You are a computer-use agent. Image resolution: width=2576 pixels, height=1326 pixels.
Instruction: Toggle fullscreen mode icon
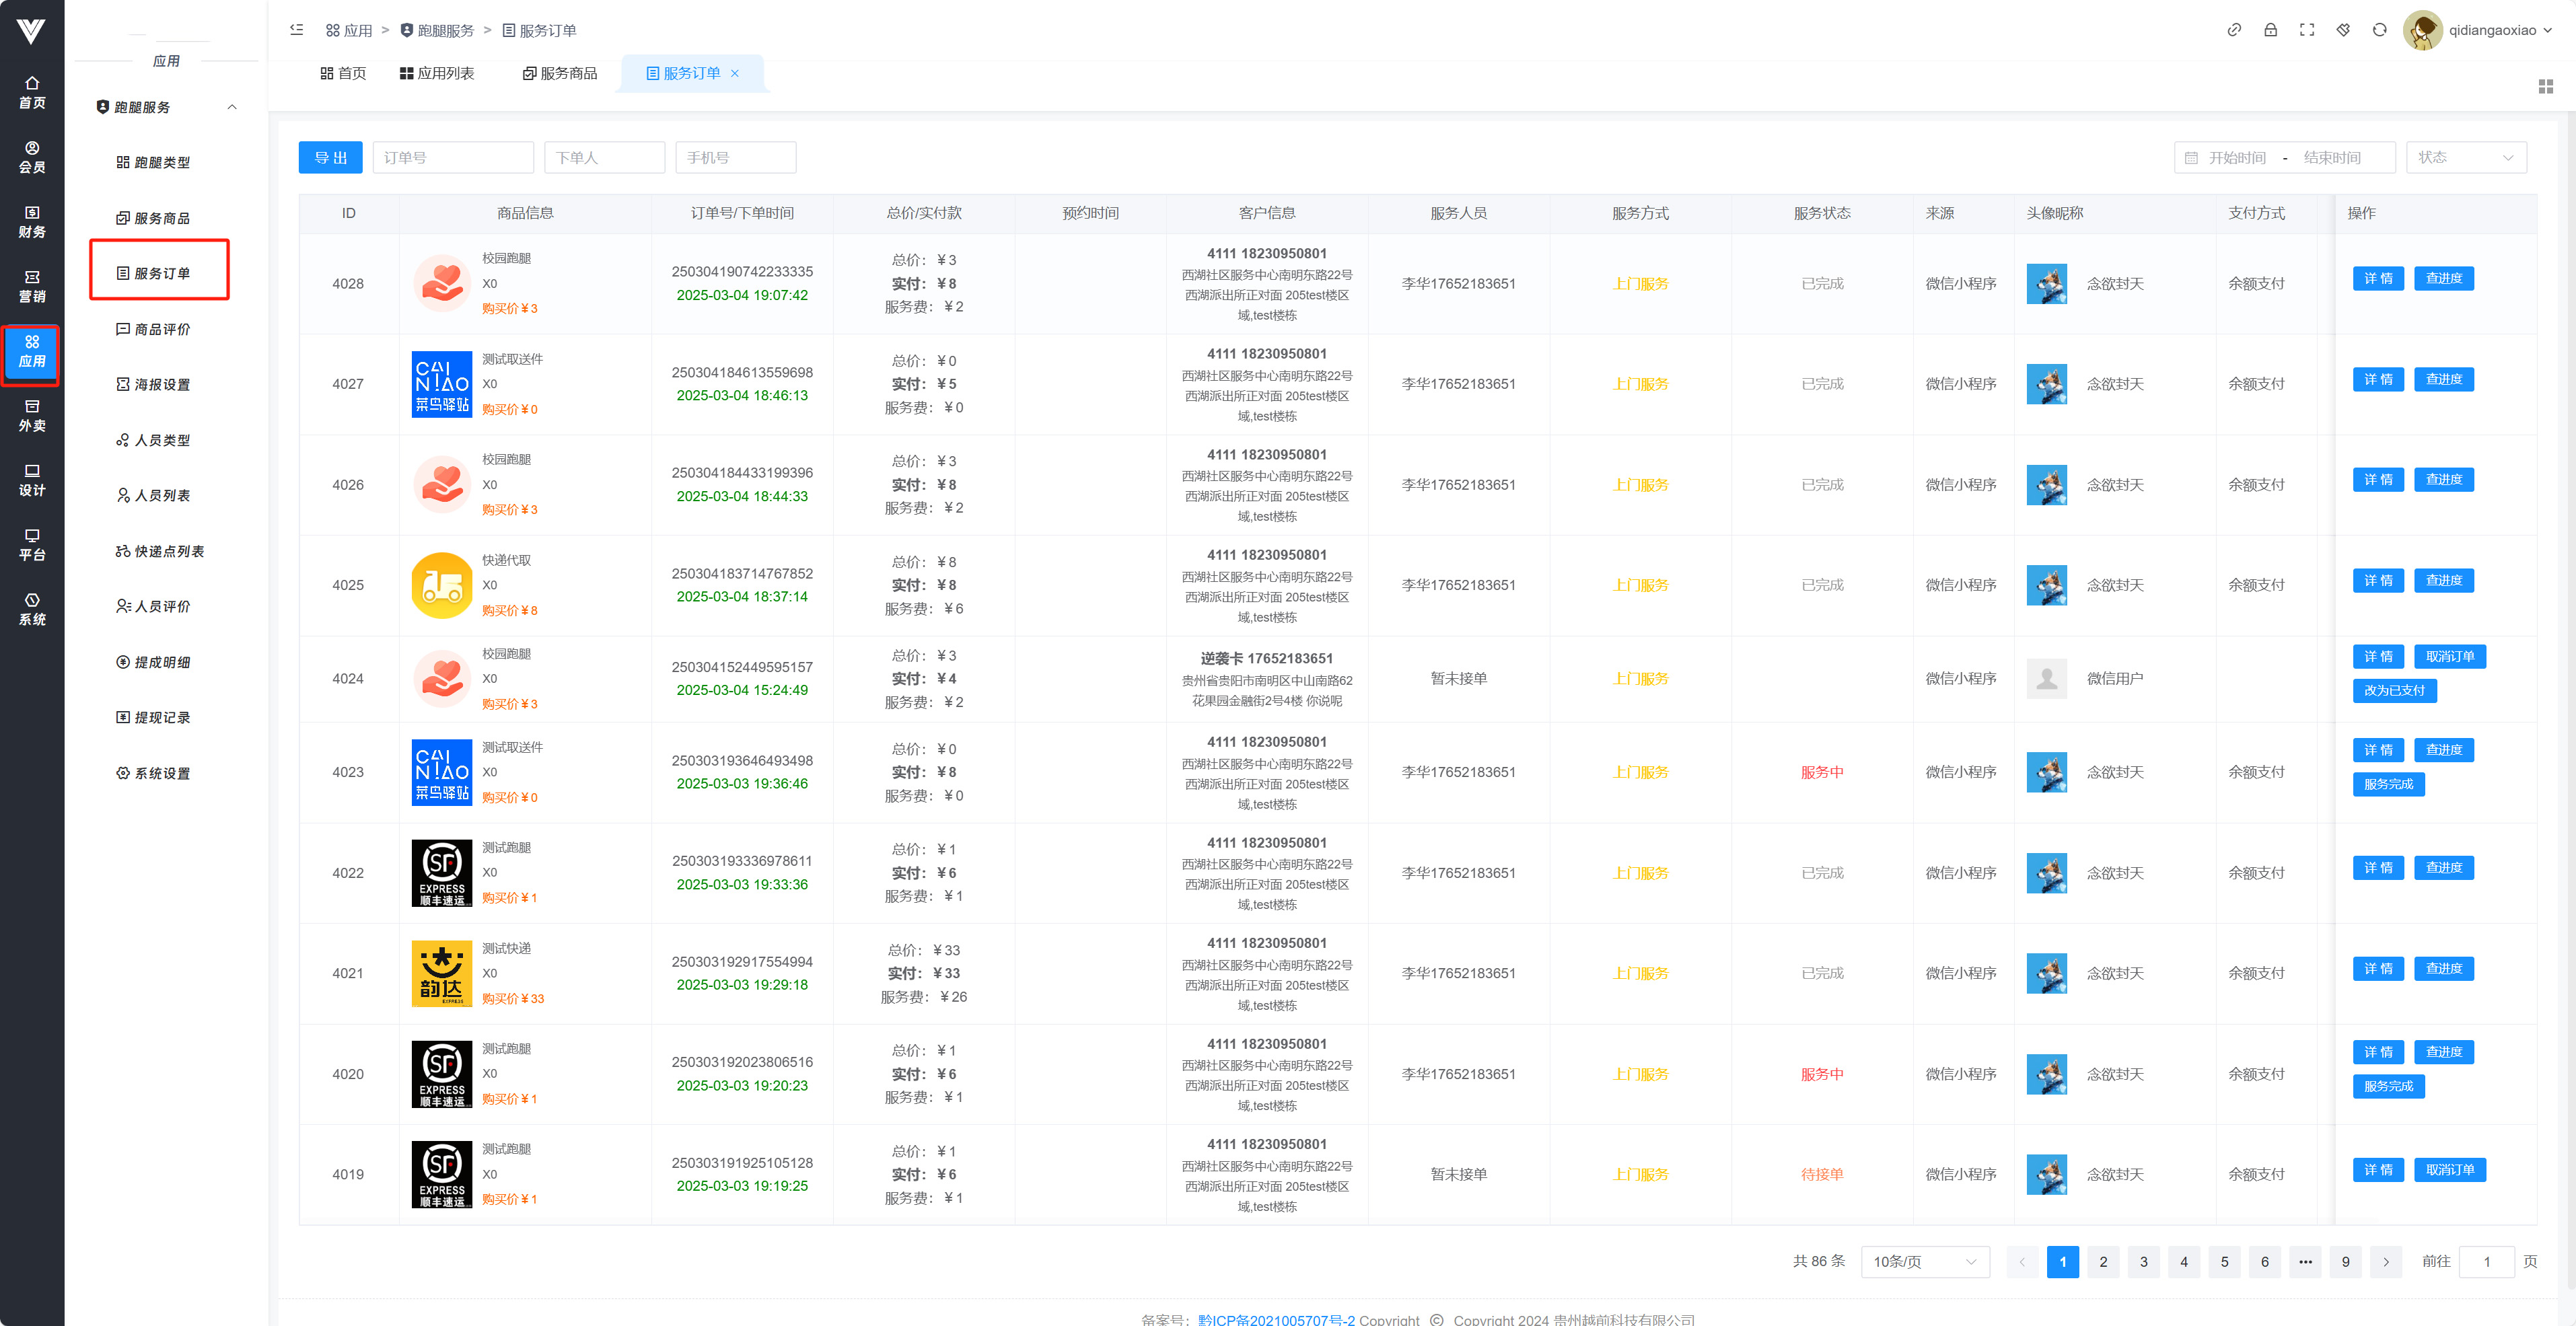pyautogui.click(x=2307, y=30)
